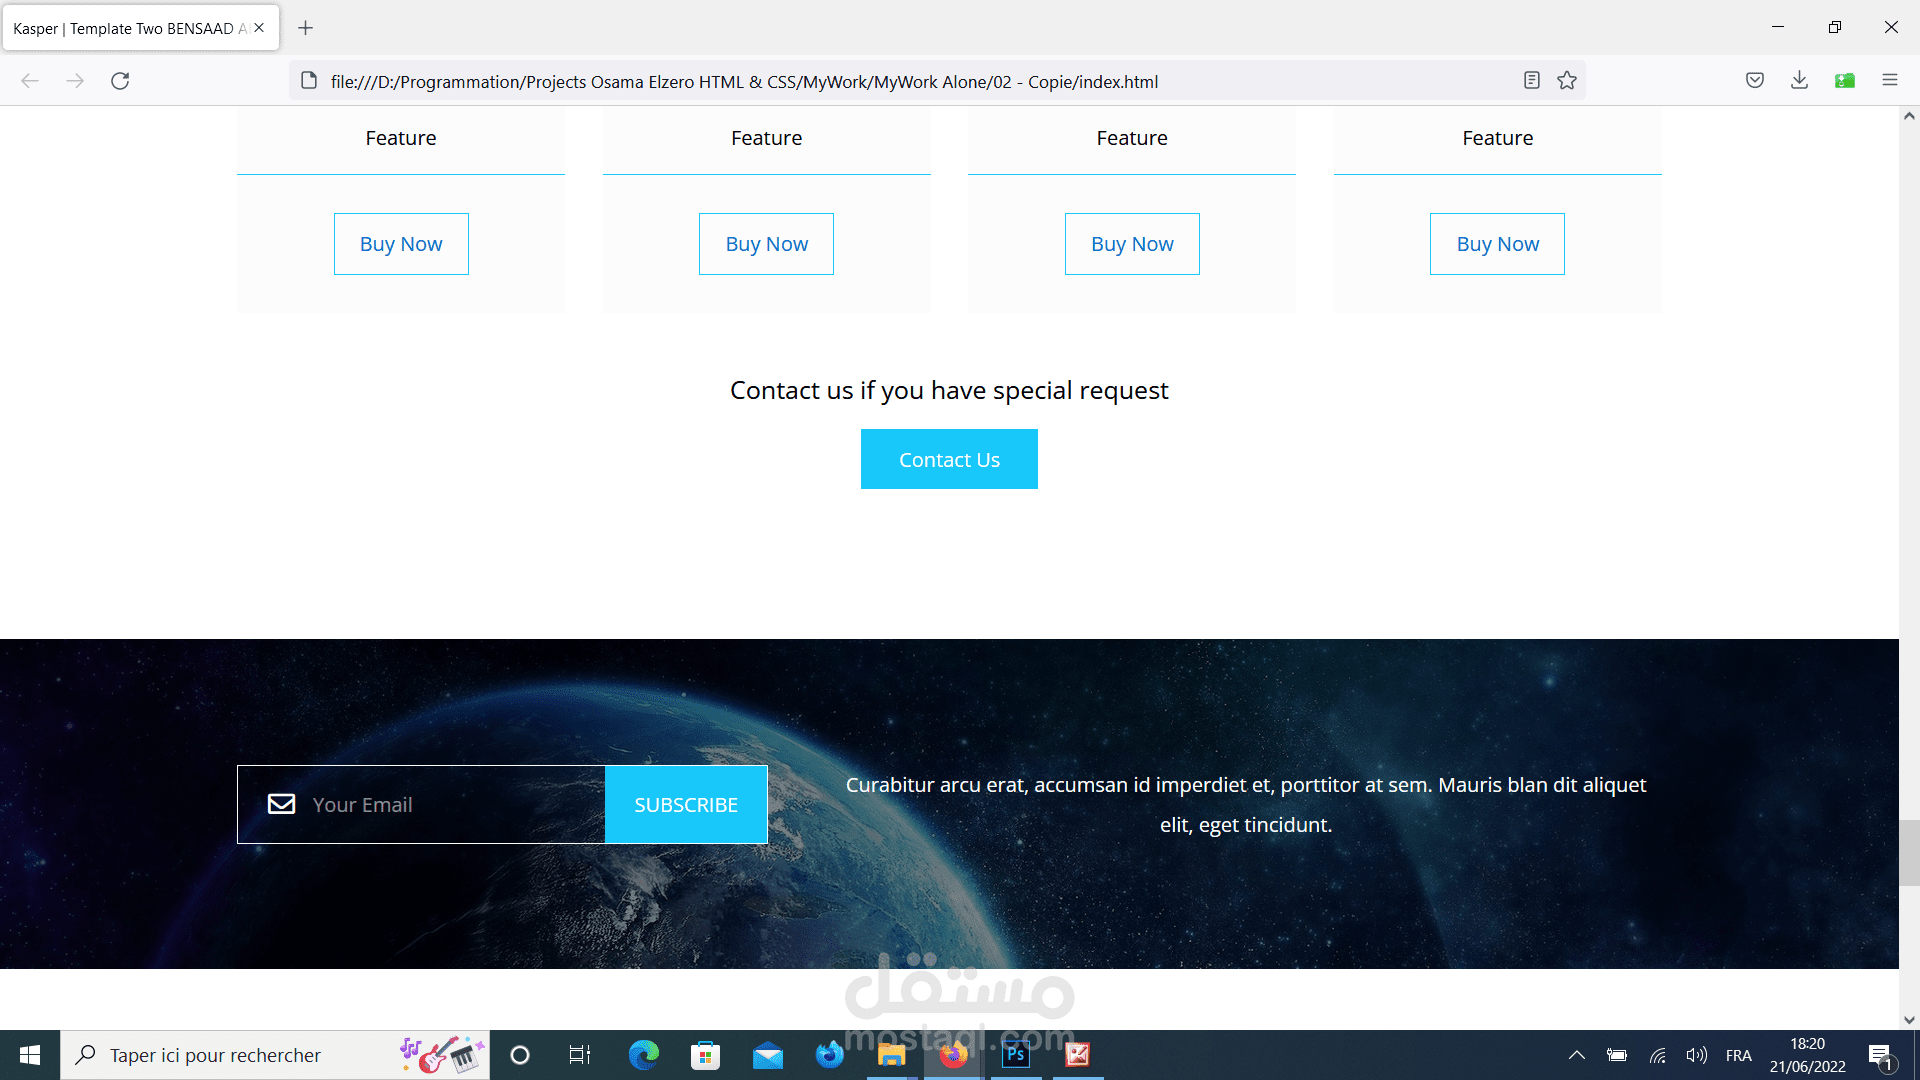1920x1080 pixels.
Task: Open the Firefox downloads icon
Action: point(1799,81)
